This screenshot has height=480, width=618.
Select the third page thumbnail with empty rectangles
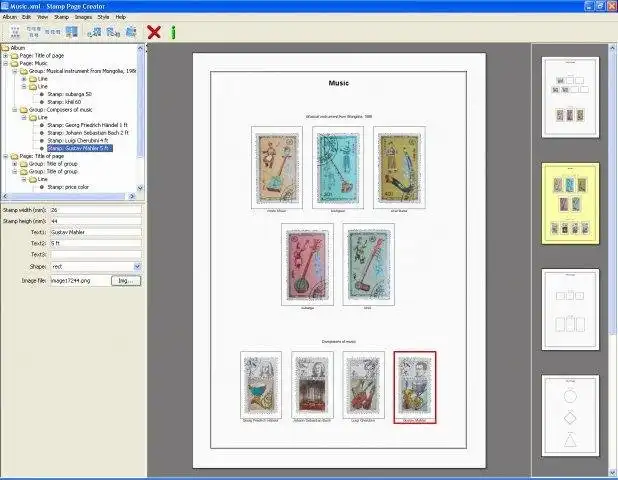pos(570,310)
